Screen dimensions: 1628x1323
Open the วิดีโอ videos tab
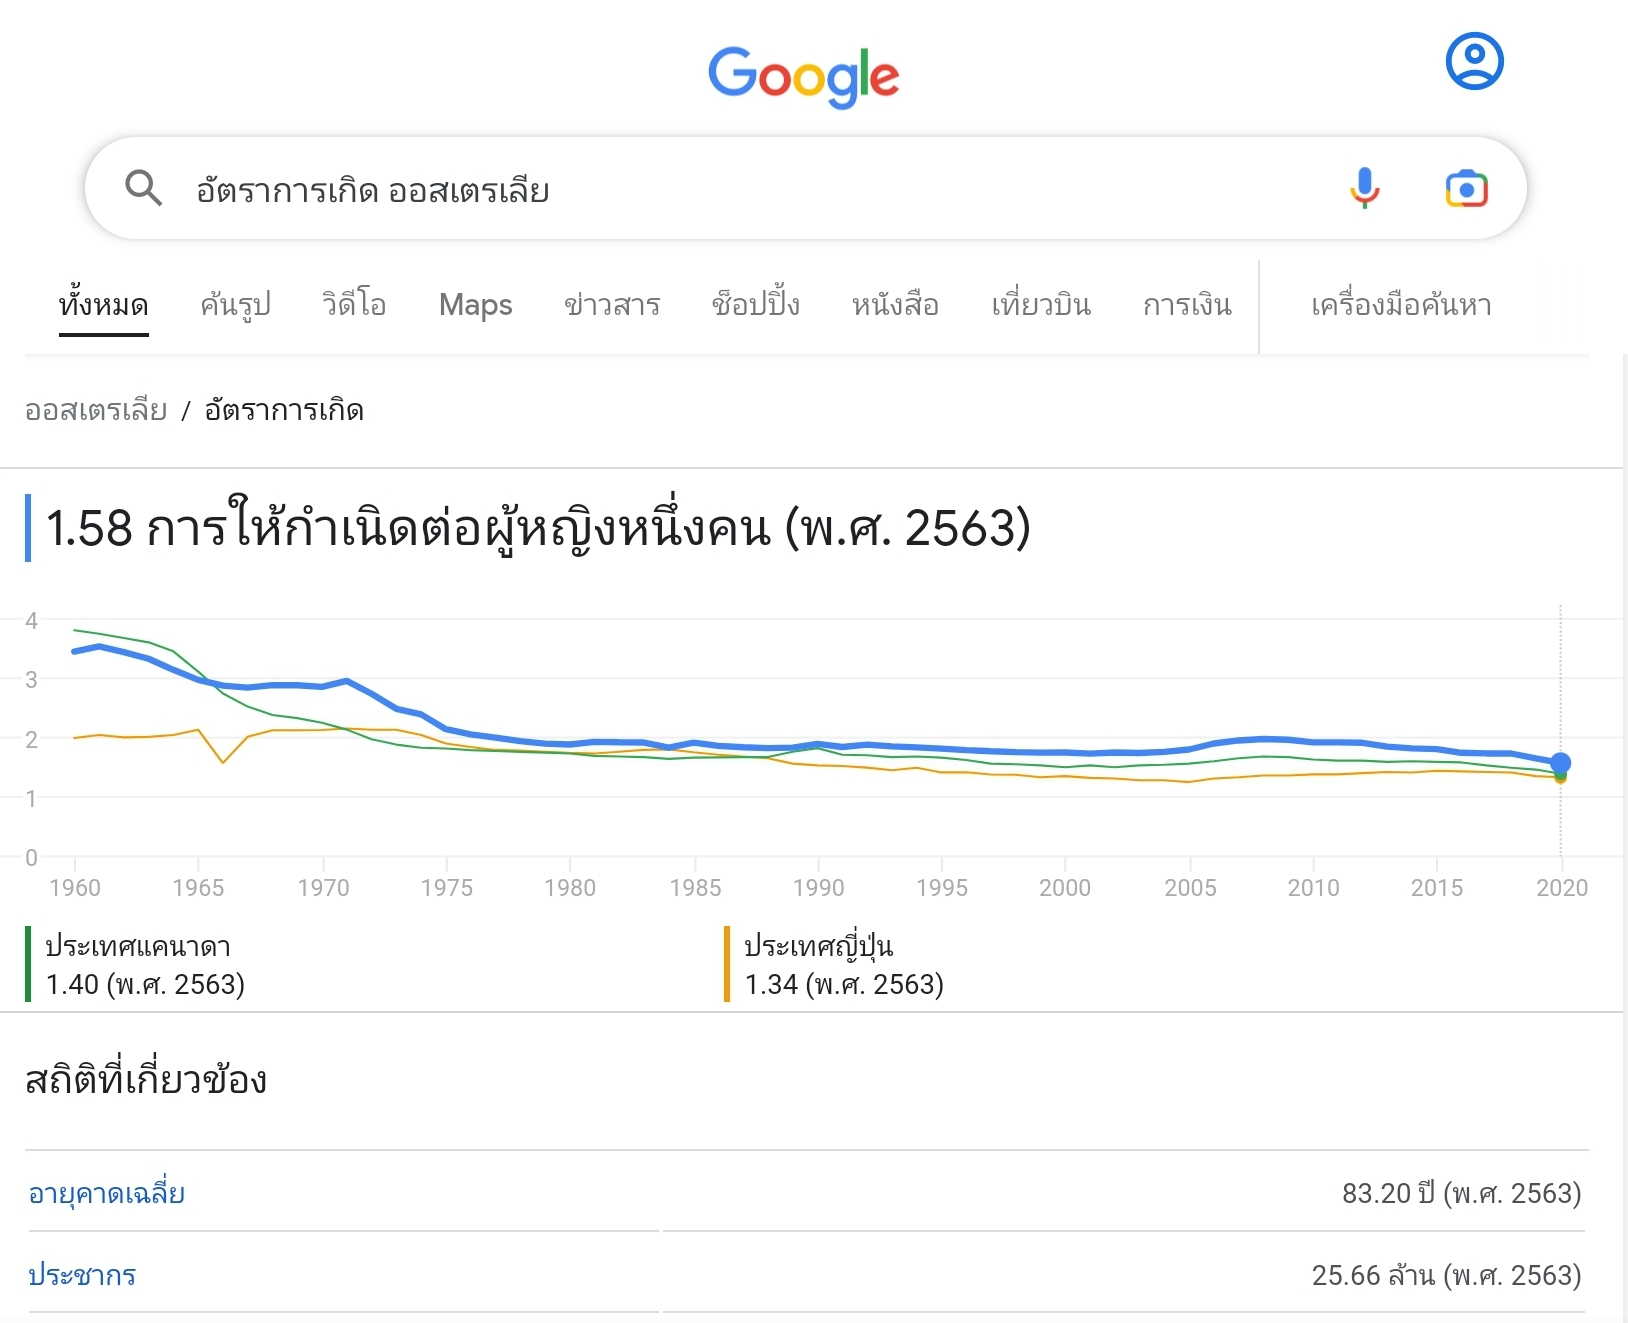tap(354, 305)
